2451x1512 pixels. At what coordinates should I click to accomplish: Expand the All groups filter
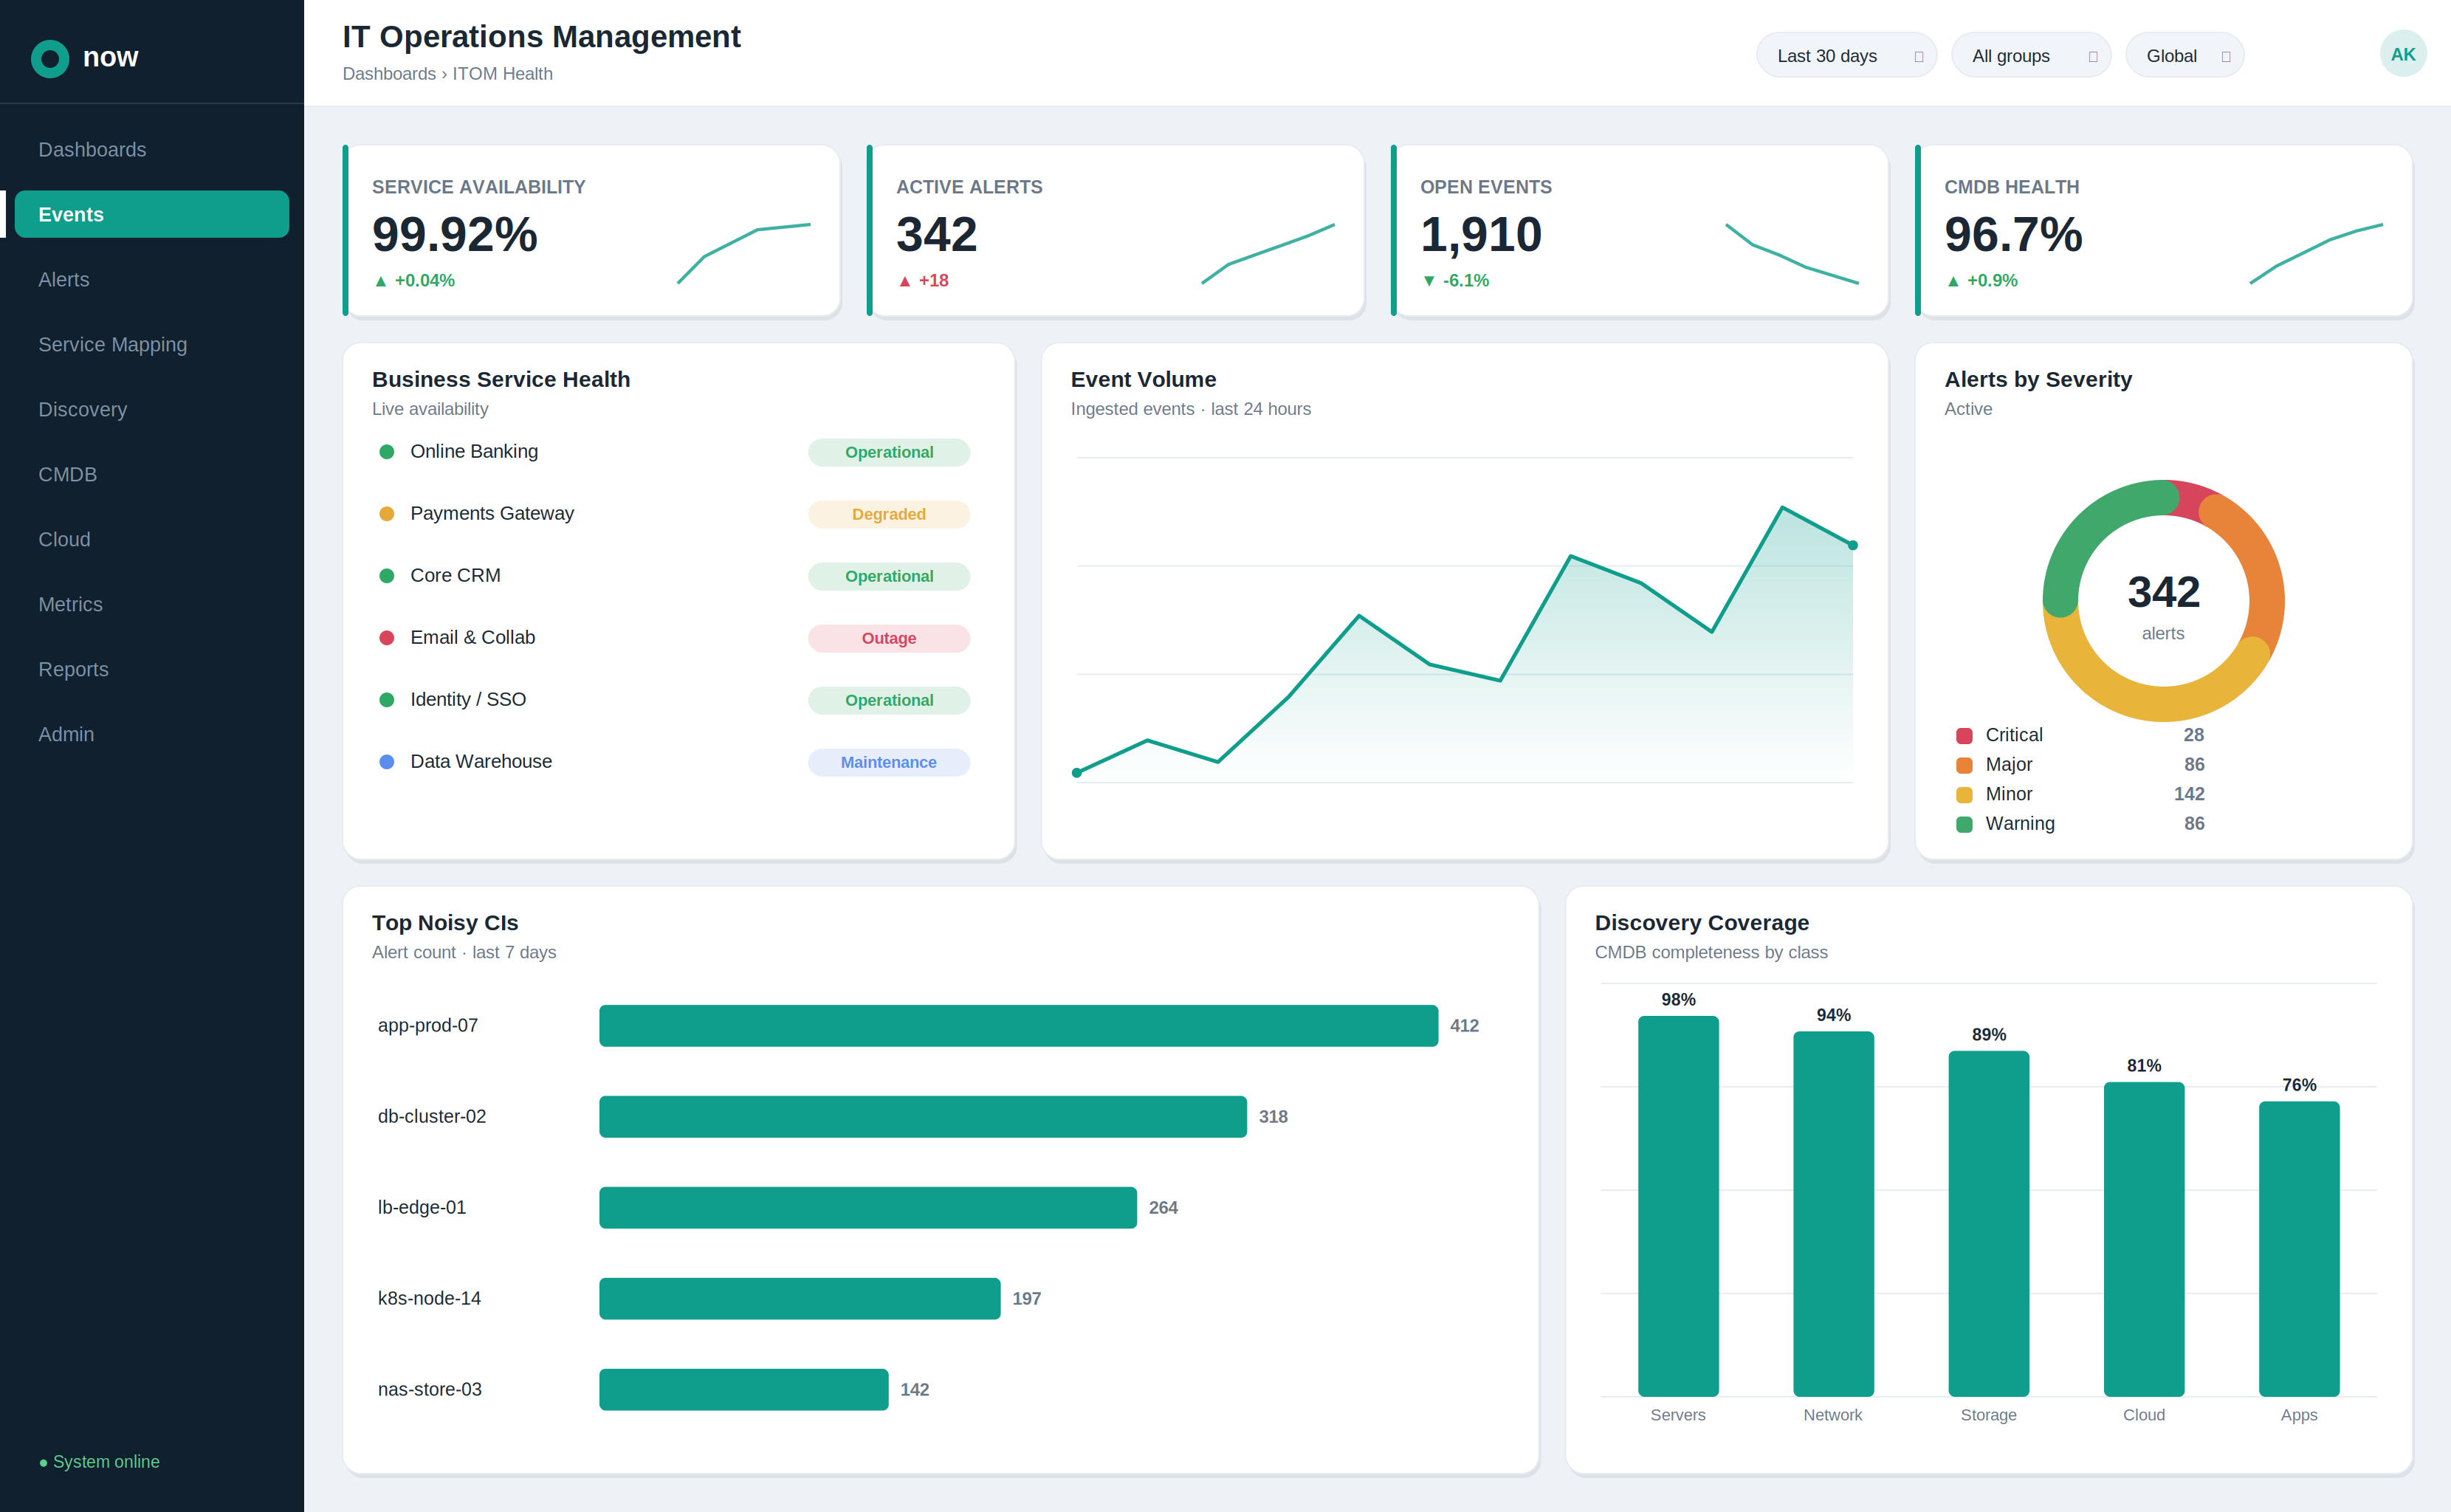(x=2031, y=56)
